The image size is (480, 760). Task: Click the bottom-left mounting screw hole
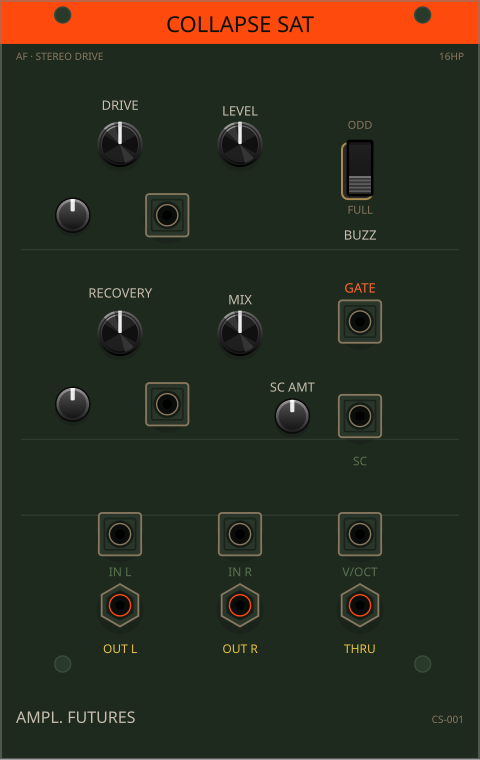pos(63,664)
